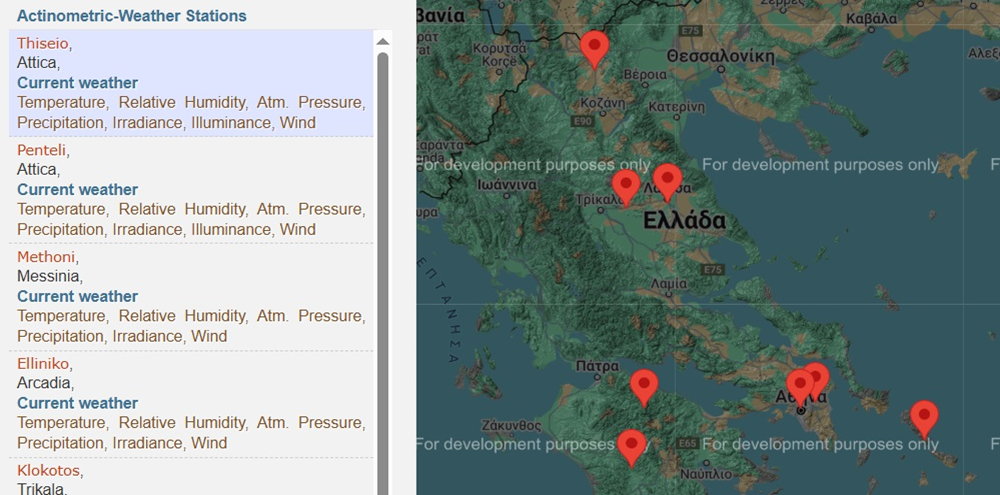View Current weather for Methoni
The image size is (1000, 495).
tap(77, 296)
